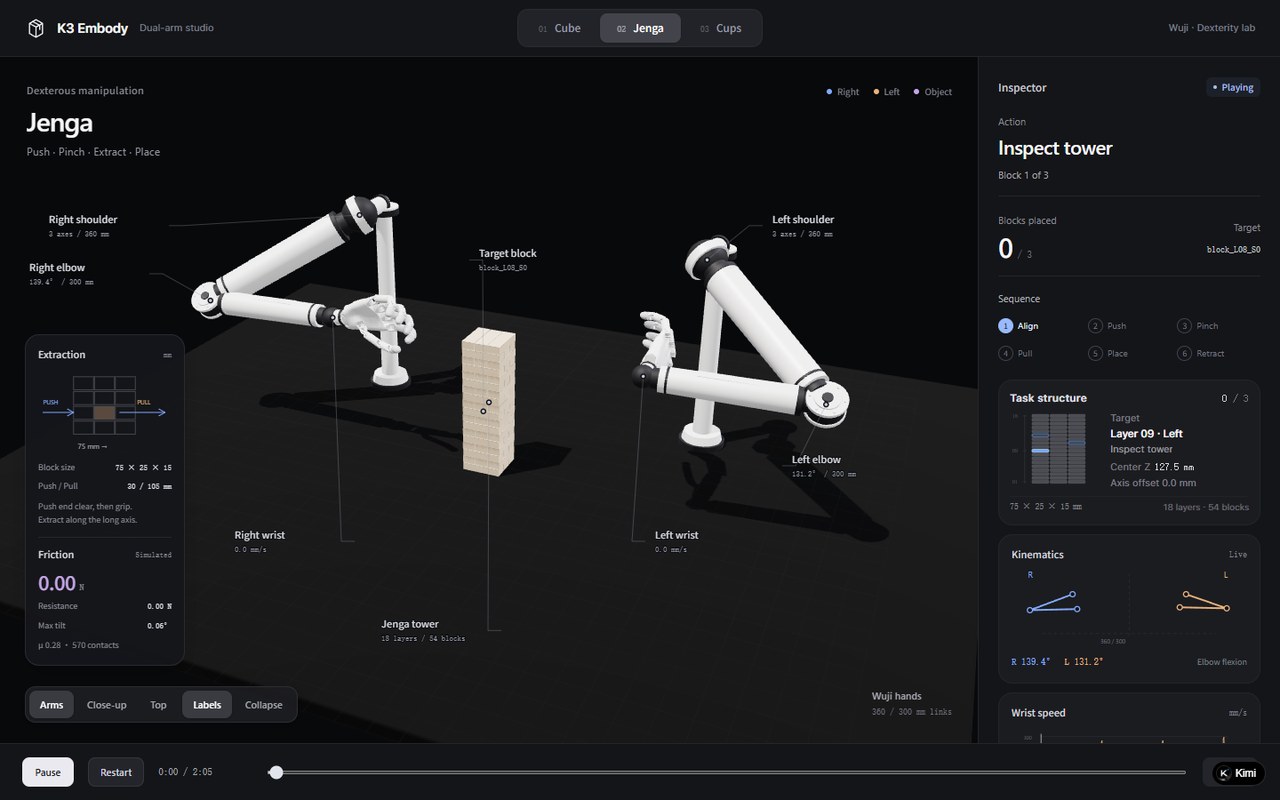Toggle the Labels overlay button
1280x800 pixels.
[x=207, y=705]
